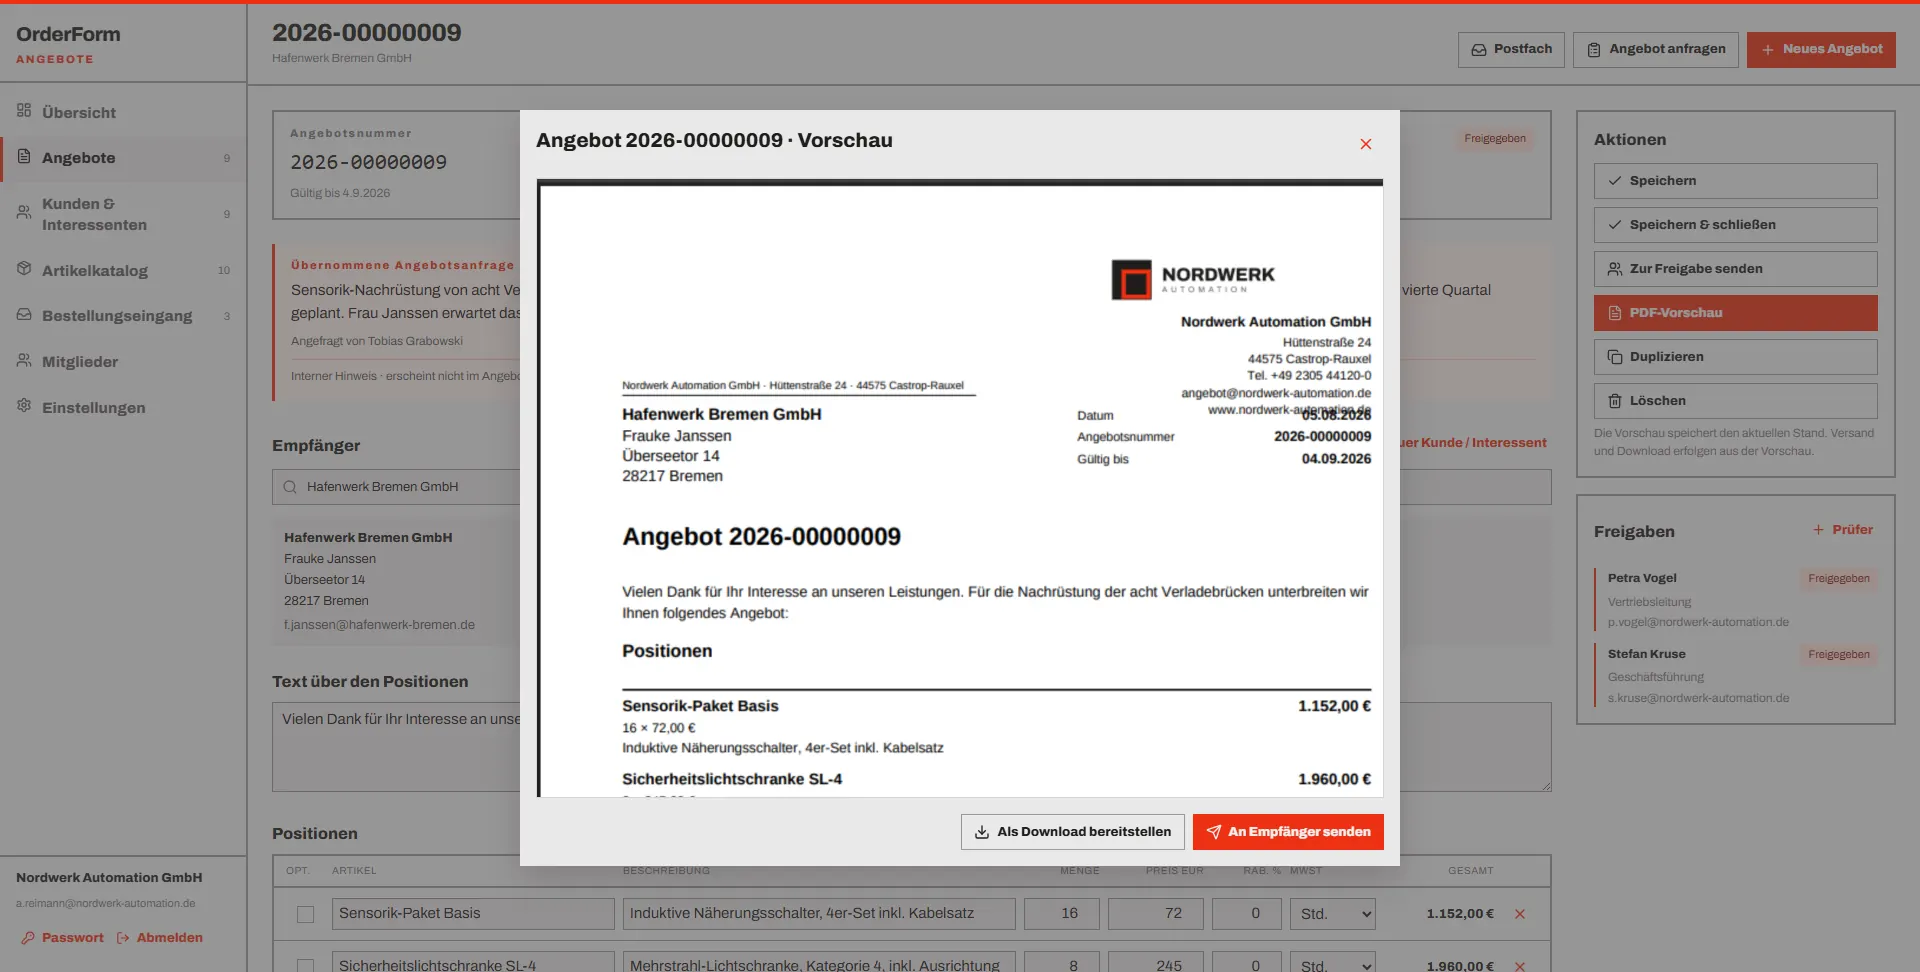
Task: Click the clipboard icon on Angebot anfragen
Action: tap(1594, 49)
